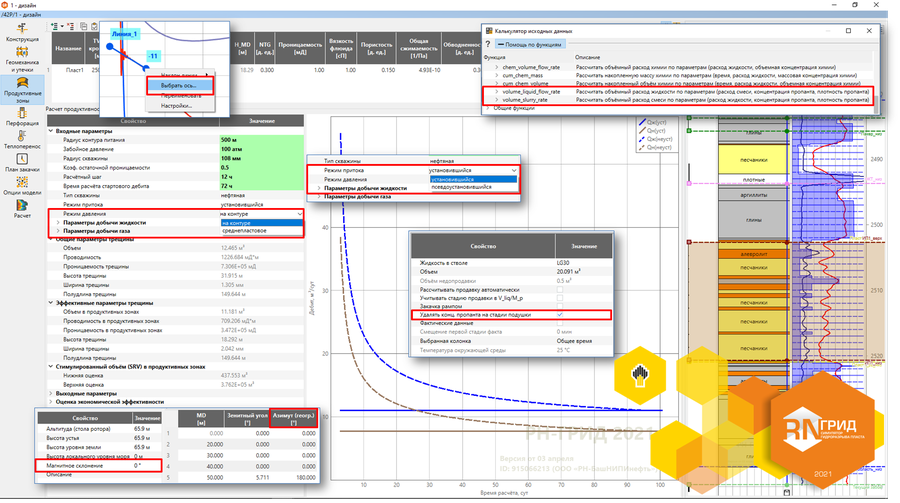Click the Qж(уст) blue legend entry
Screen dimensions: 900x503
pos(657,123)
